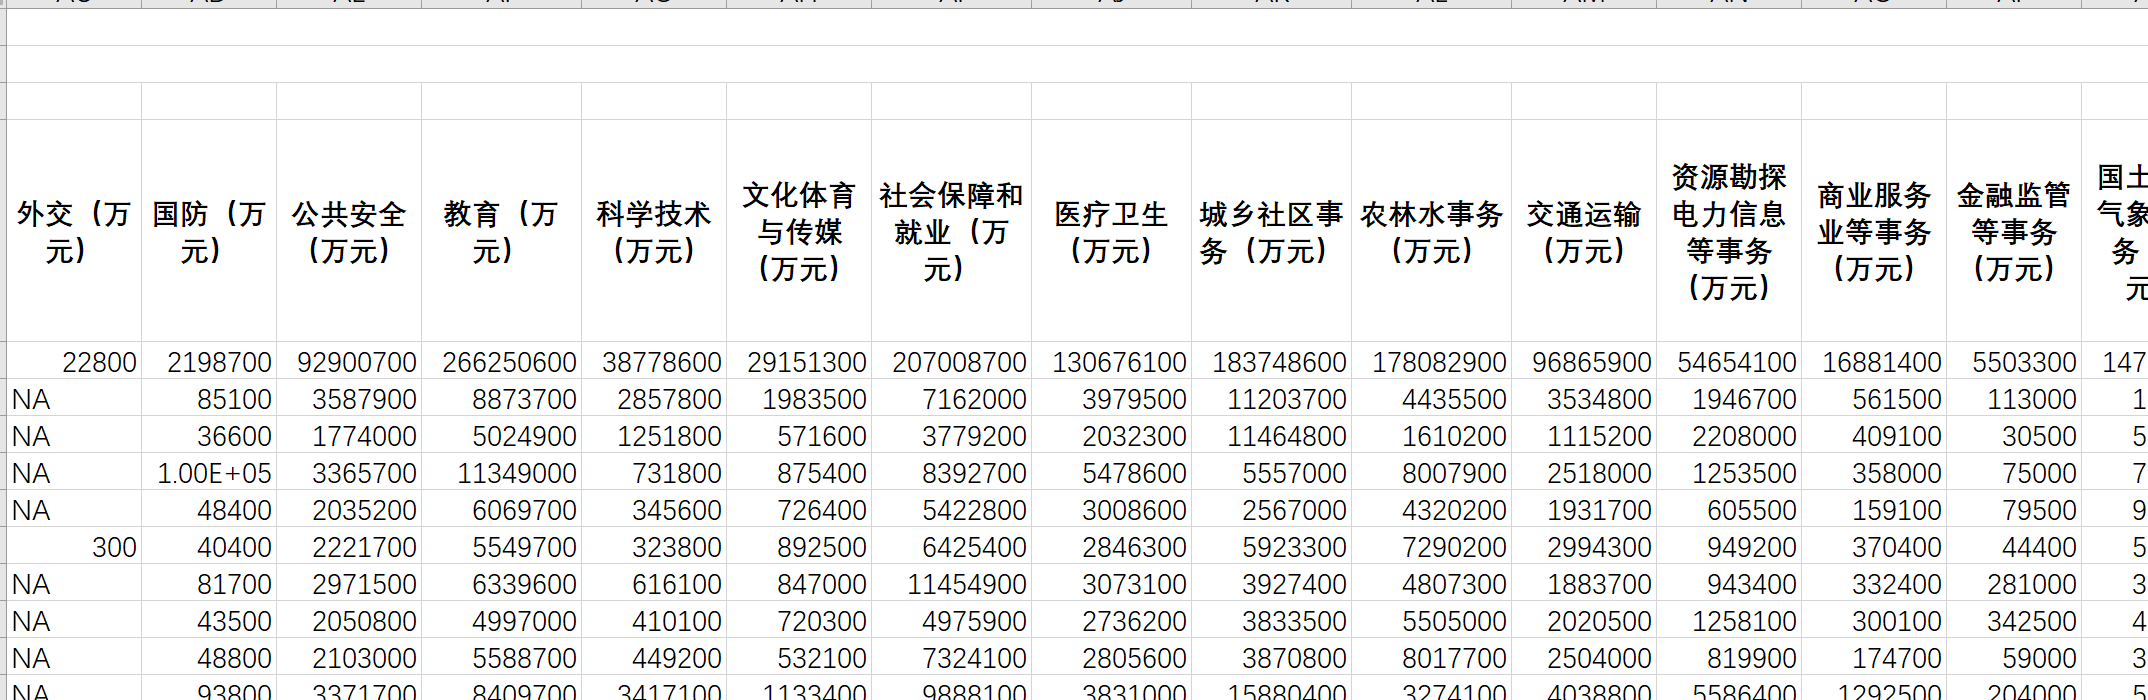2148x700 pixels.
Task: Select the 农林水事务（万元）header cell
Action: tap(1431, 231)
